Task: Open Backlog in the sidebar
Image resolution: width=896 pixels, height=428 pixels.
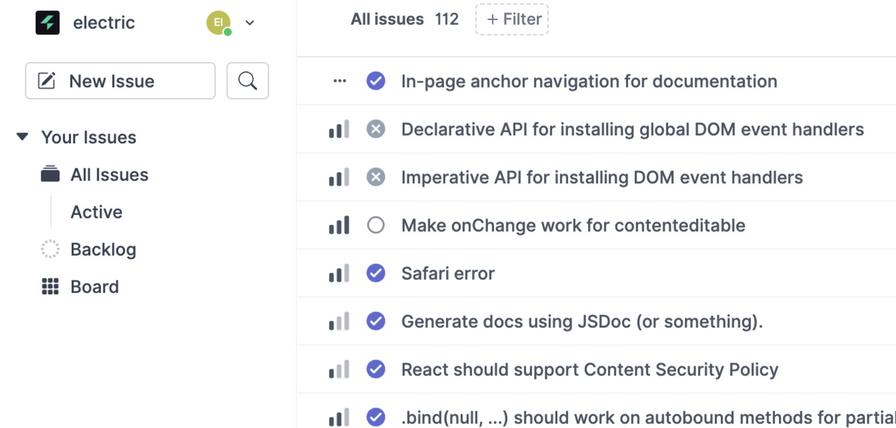Action: (102, 249)
